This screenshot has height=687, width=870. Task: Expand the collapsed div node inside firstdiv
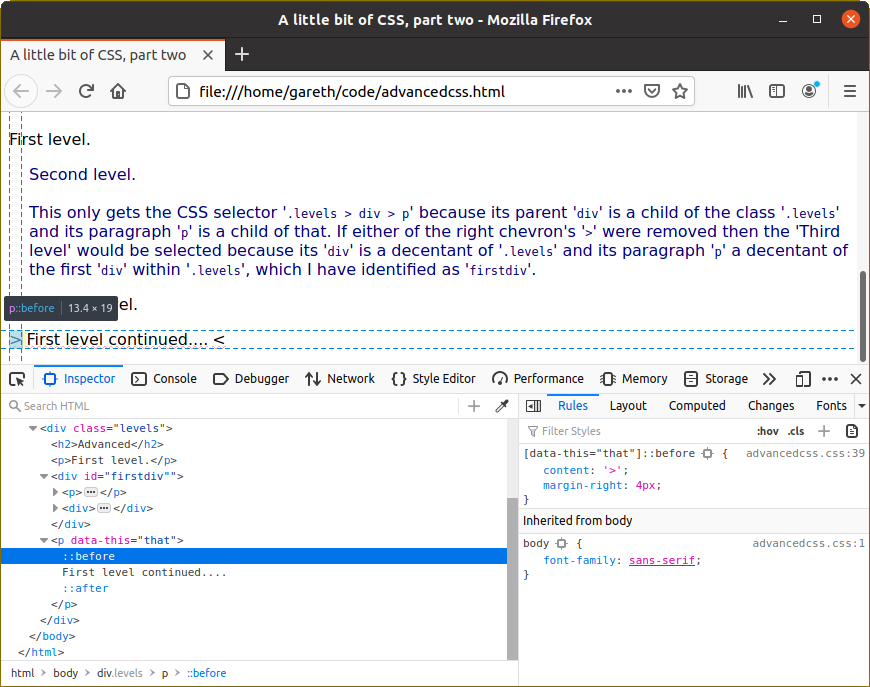pyautogui.click(x=55, y=508)
